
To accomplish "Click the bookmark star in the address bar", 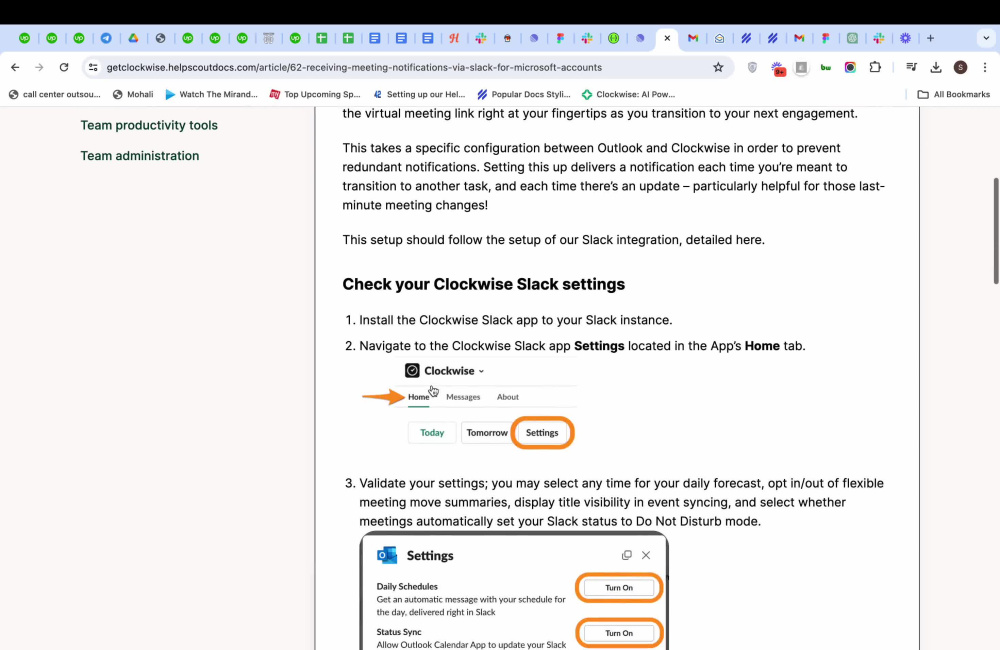I will [x=718, y=69].
